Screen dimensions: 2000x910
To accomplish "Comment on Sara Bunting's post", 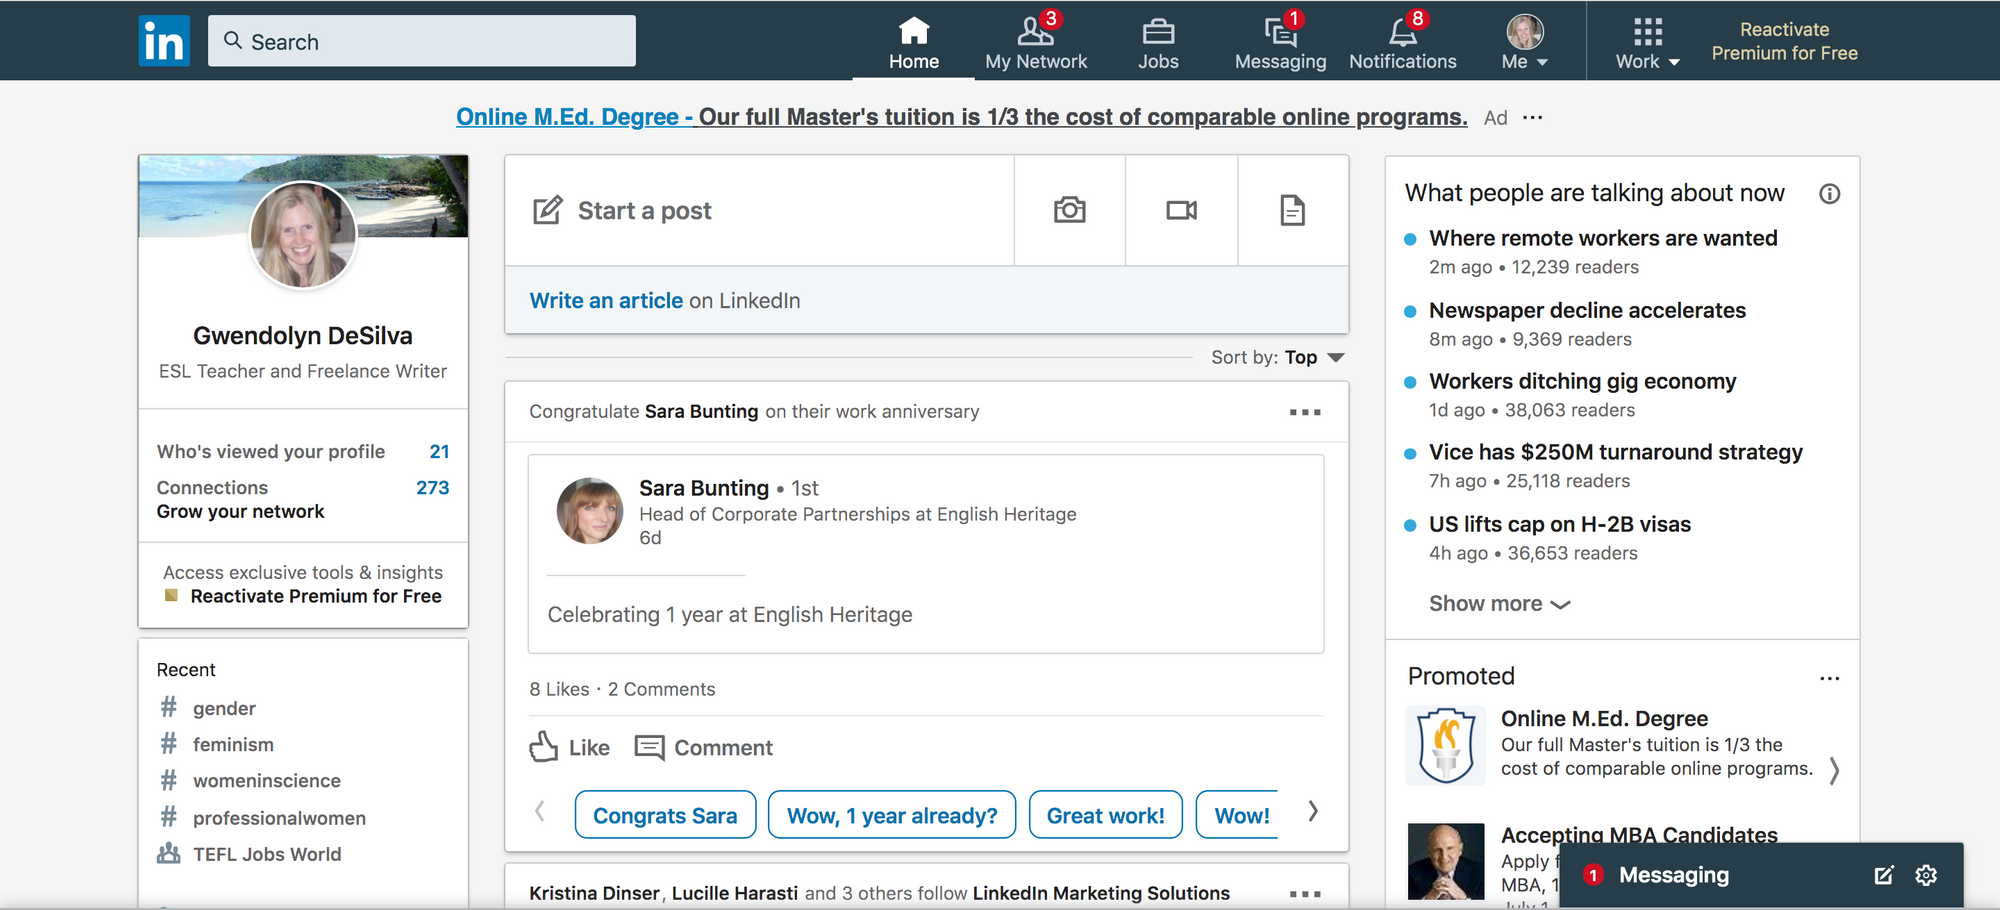I will (704, 747).
